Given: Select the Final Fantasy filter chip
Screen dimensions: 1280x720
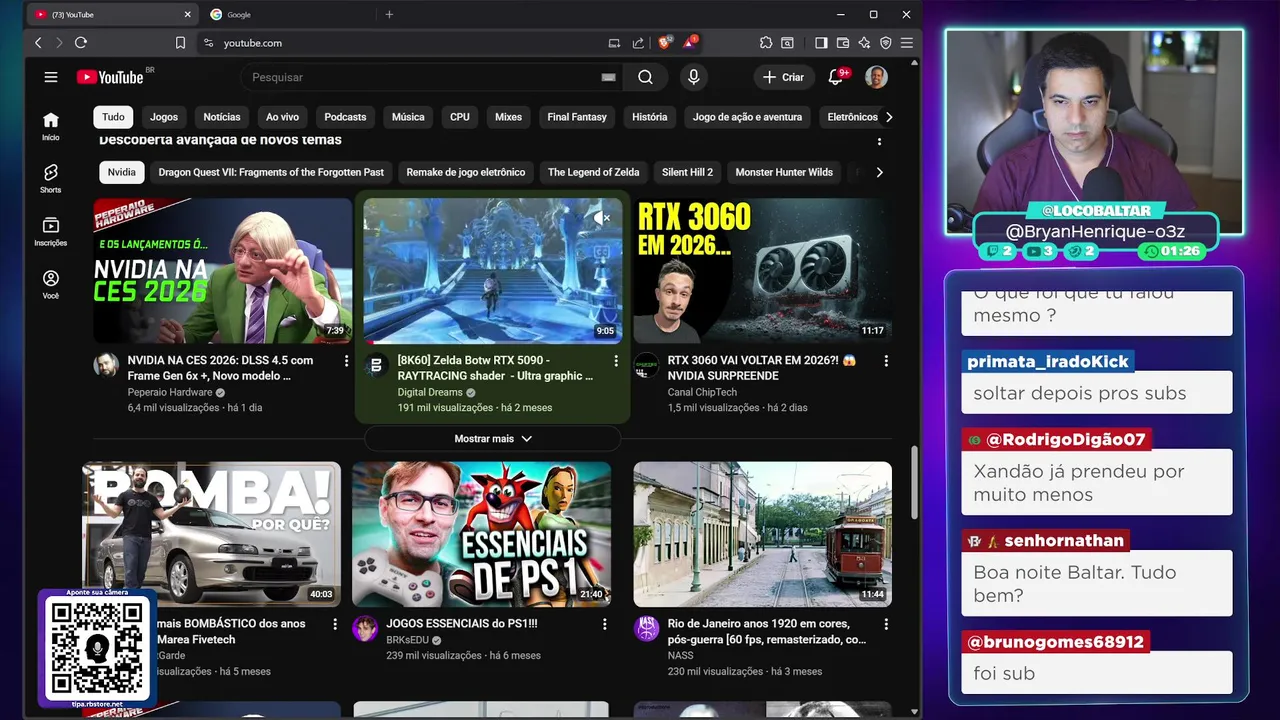Looking at the screenshot, I should click(577, 117).
